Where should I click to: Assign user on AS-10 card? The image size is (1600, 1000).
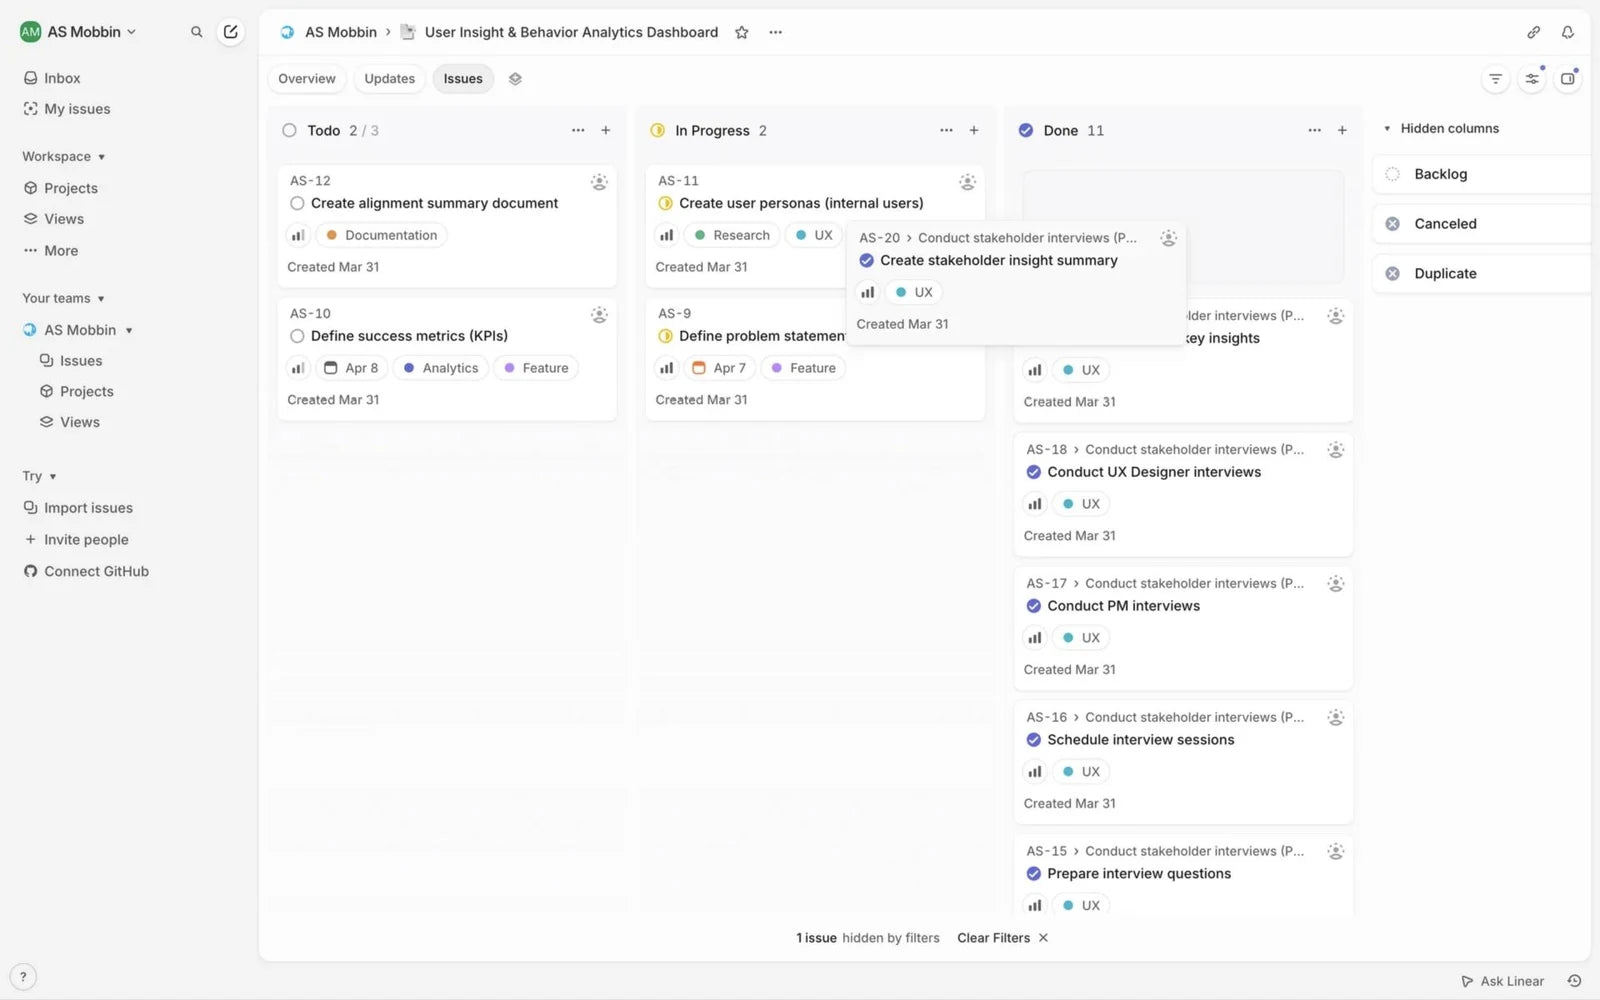coord(599,315)
